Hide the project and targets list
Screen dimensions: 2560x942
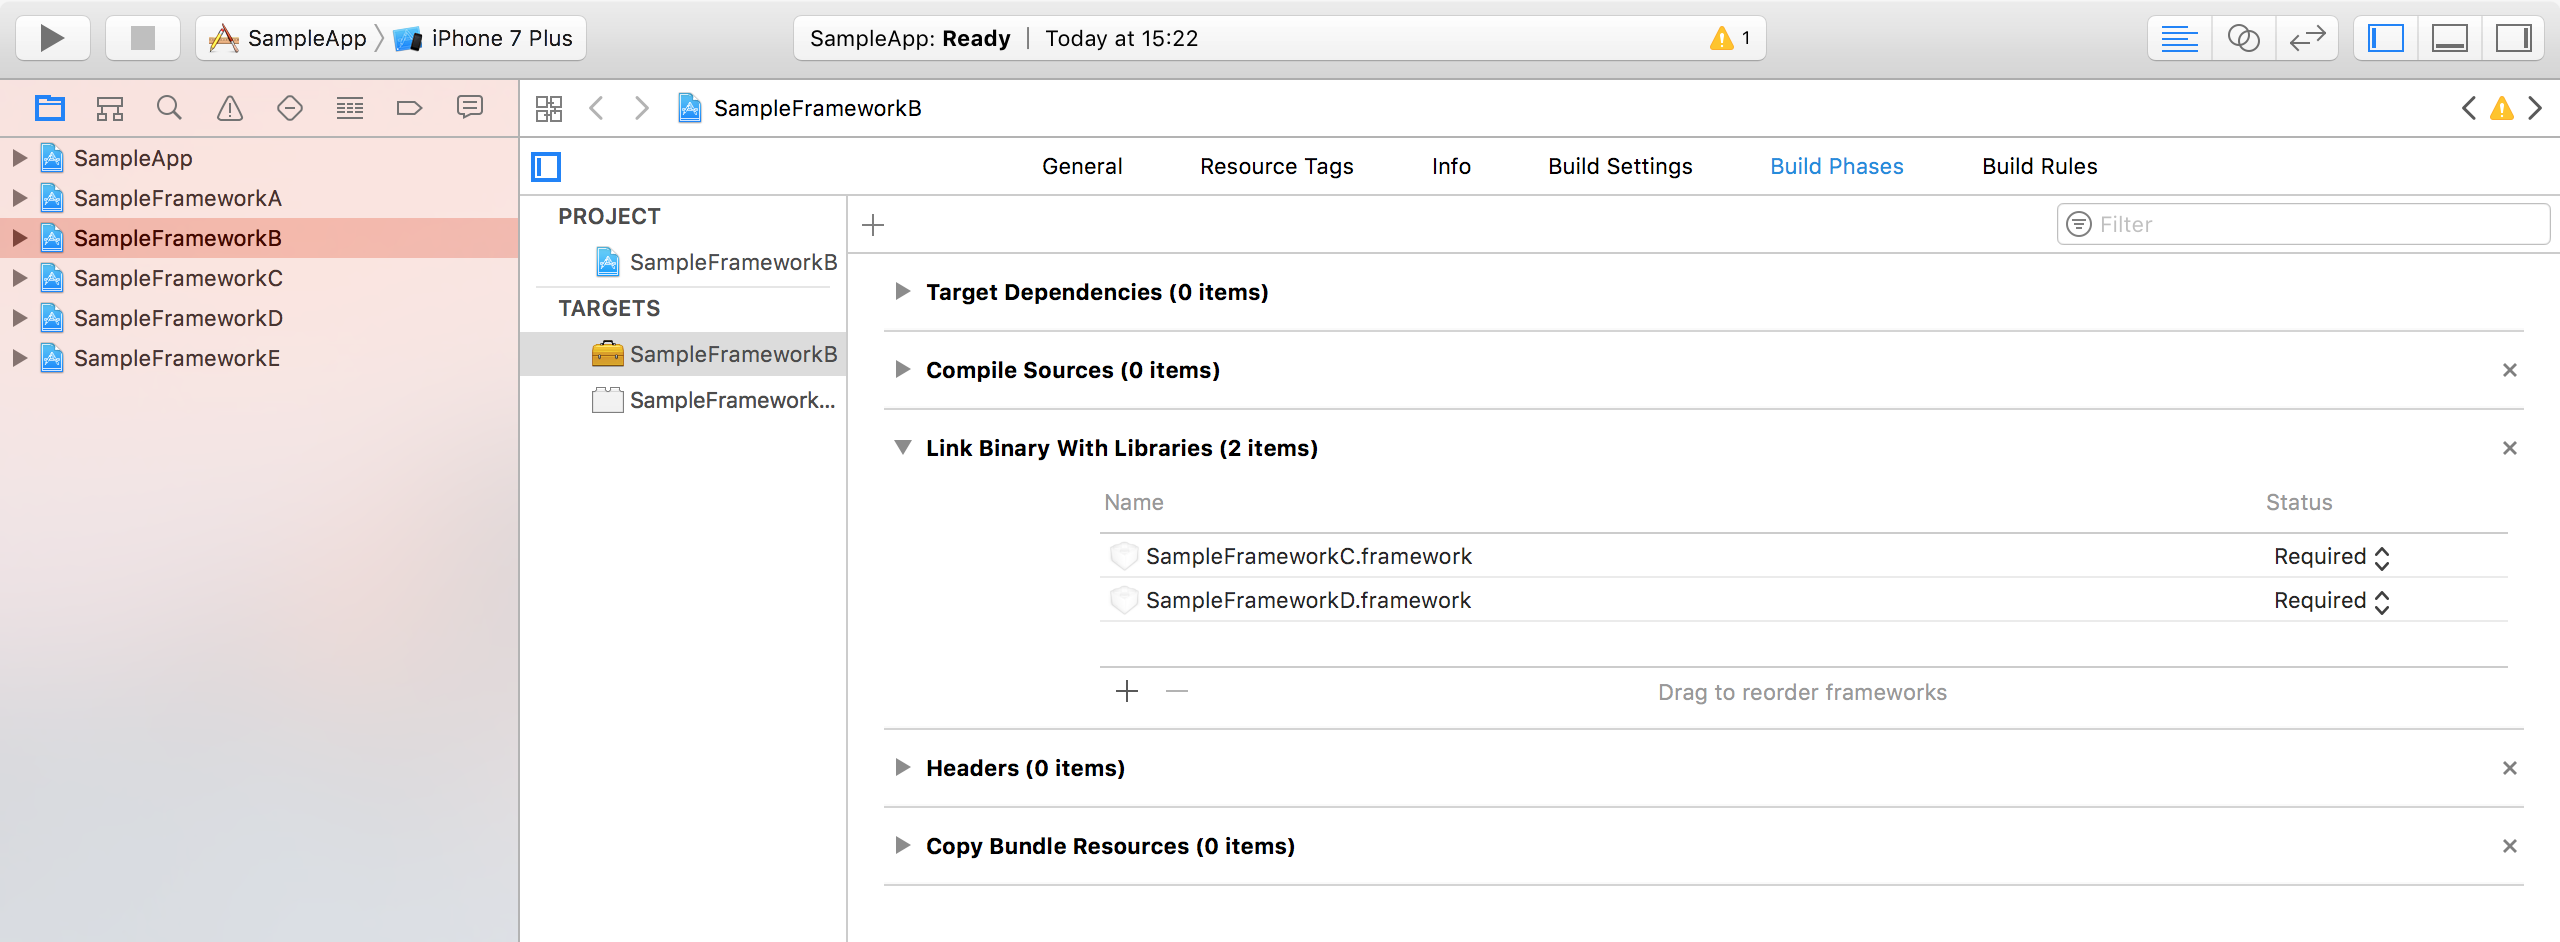click(546, 166)
